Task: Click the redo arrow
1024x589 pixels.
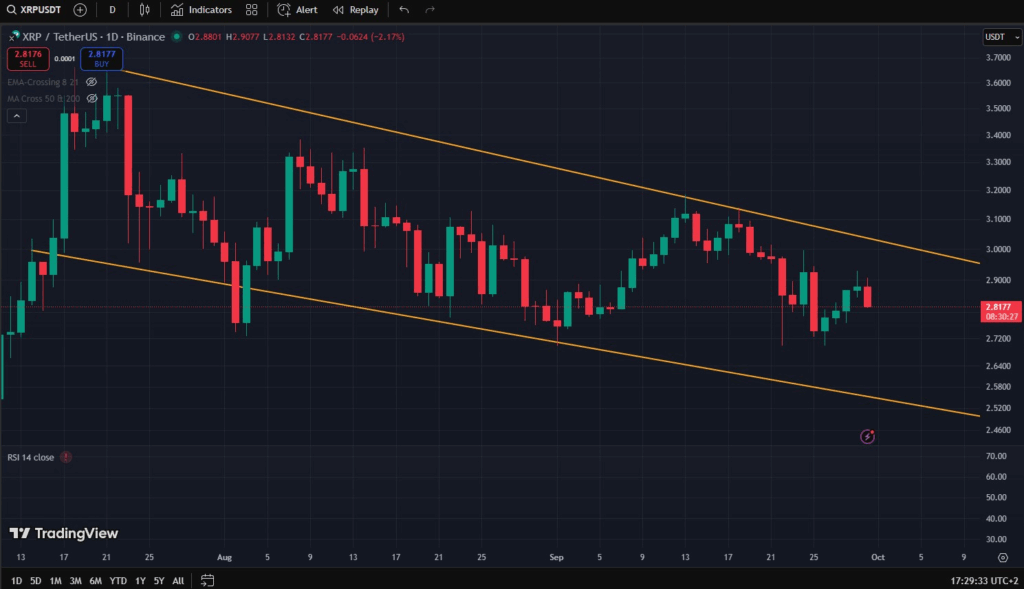Action: [430, 10]
